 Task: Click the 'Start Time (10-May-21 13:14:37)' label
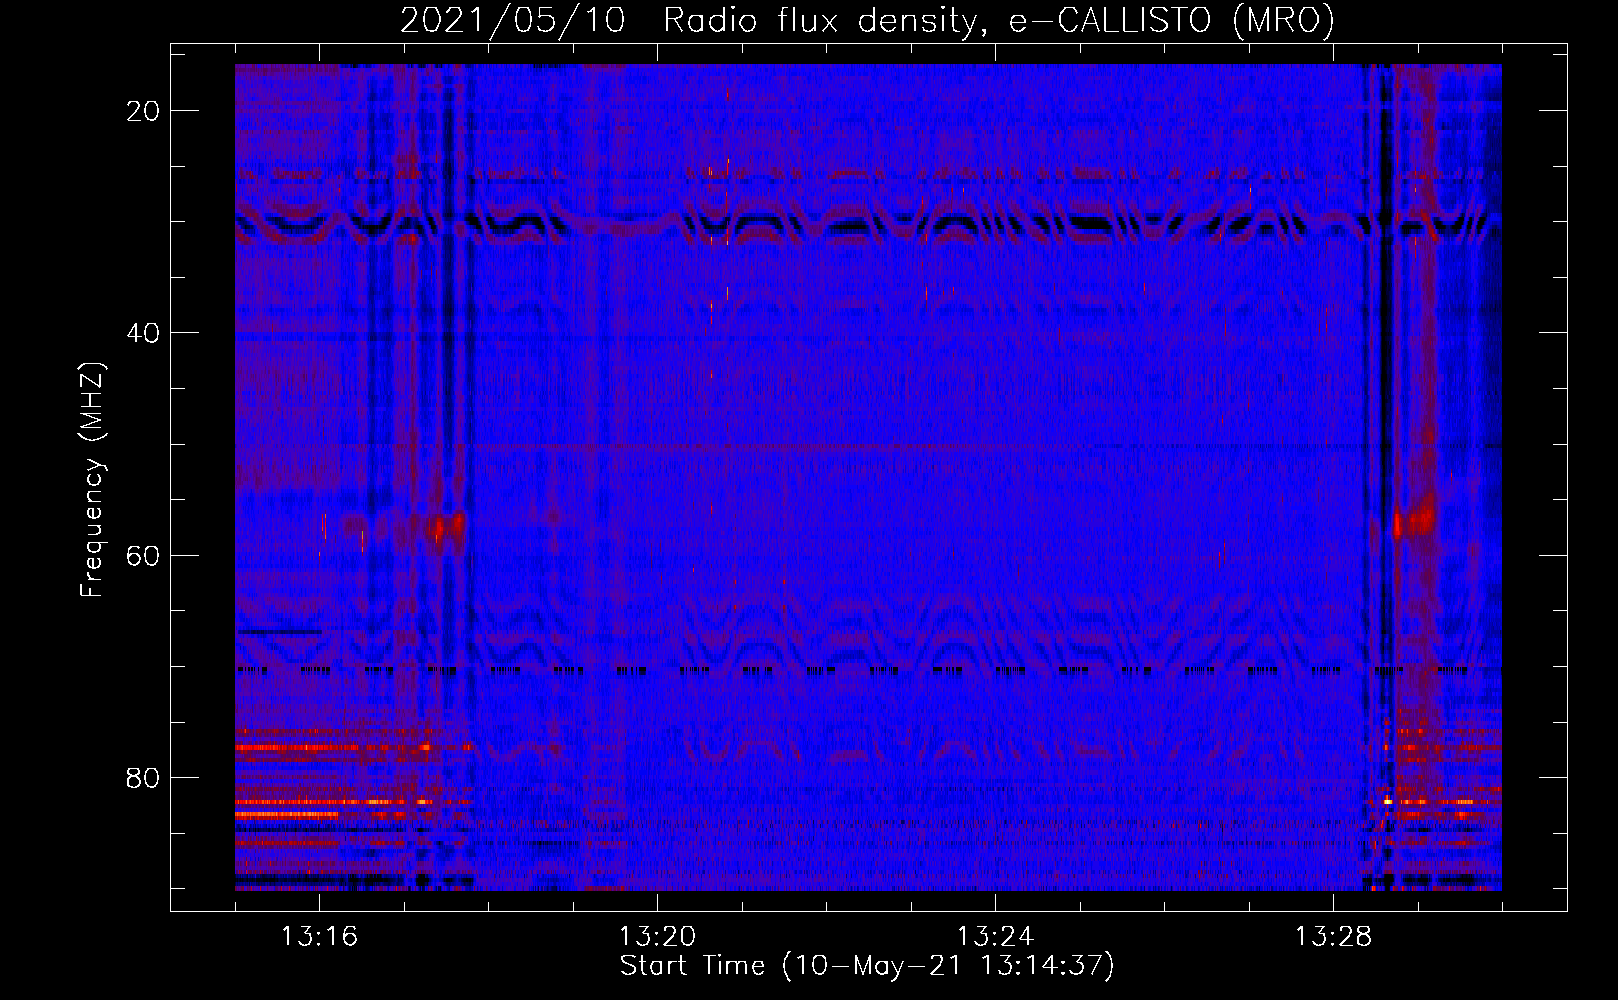867,966
